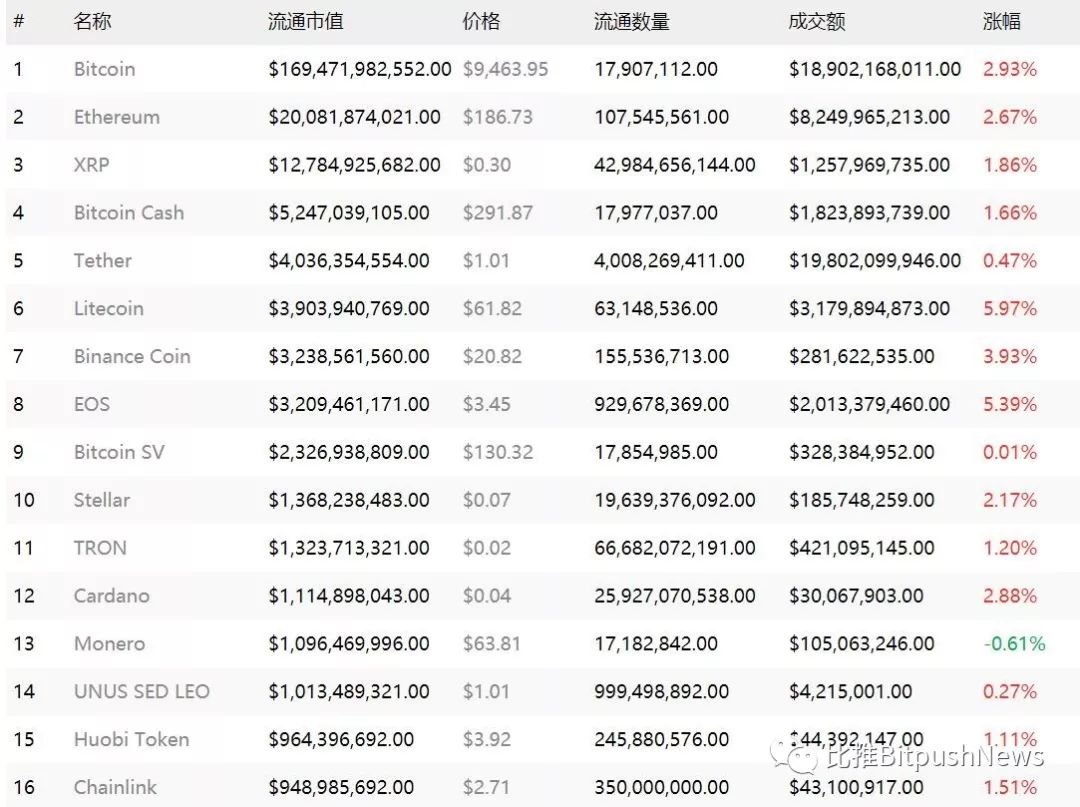
Task: Click Monero's -0.61% change value
Action: coord(1014,644)
